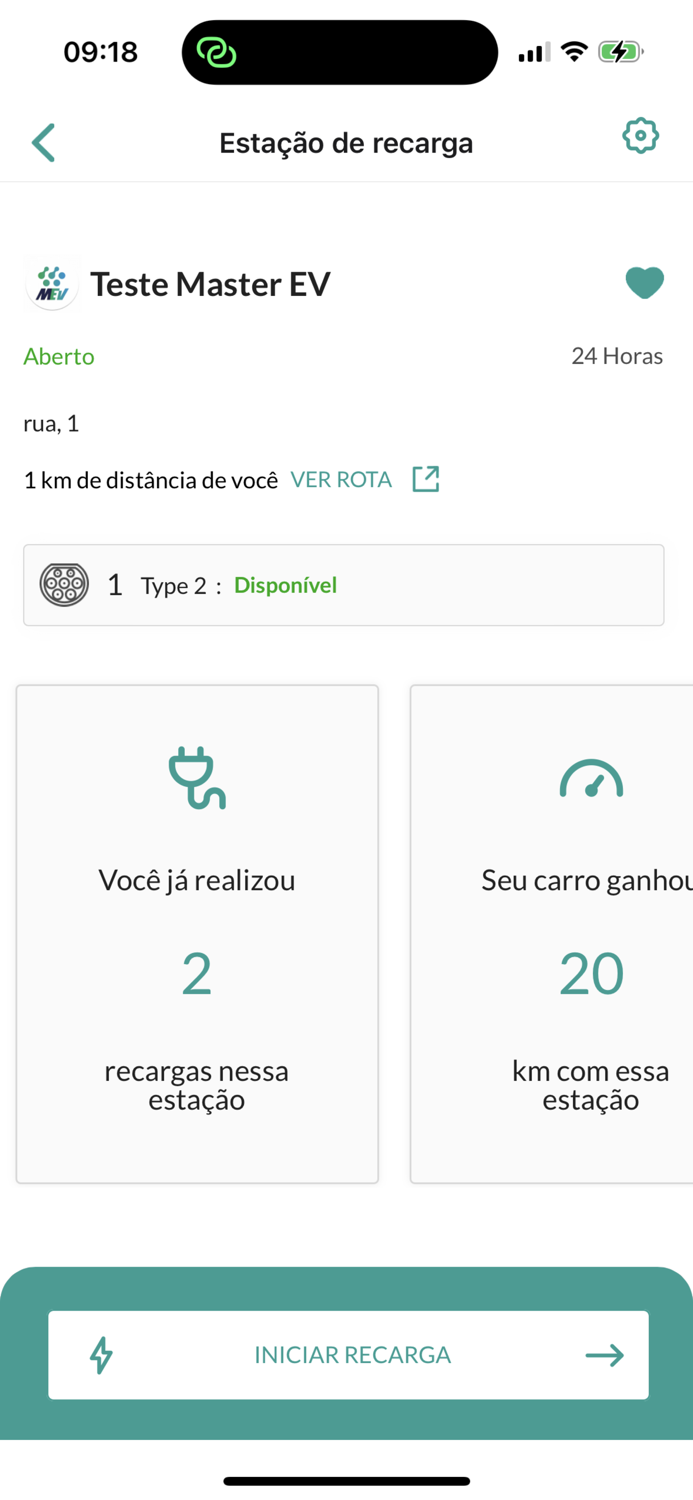The height and width of the screenshot is (1500, 693).
Task: Tap the Disponível availability indicator
Action: tap(285, 584)
